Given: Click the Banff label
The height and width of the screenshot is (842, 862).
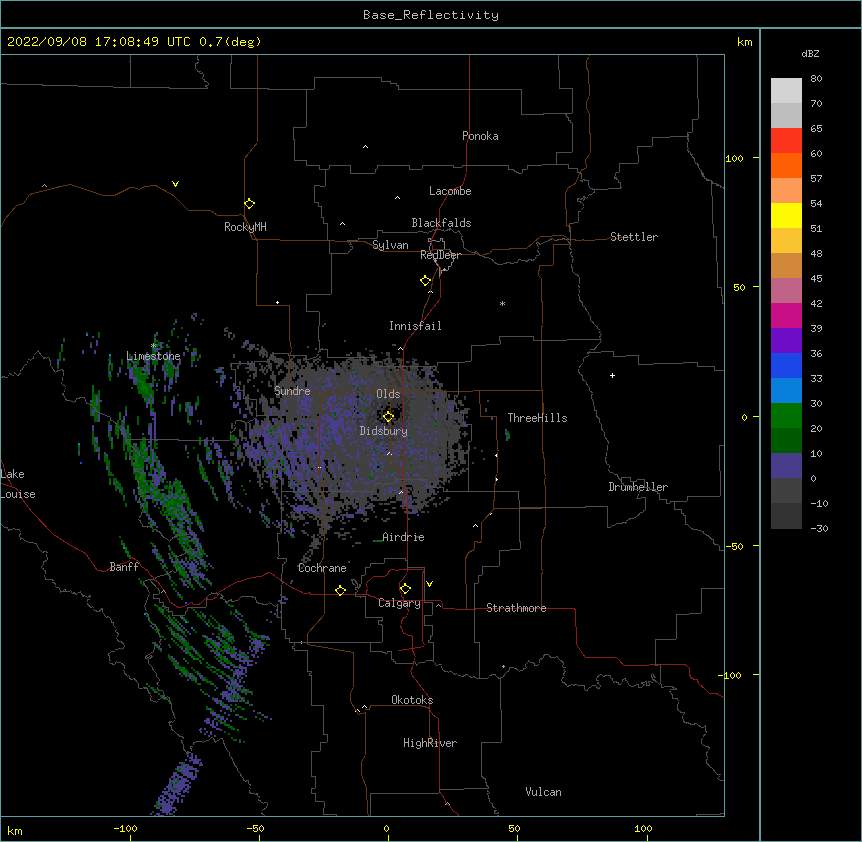Looking at the screenshot, I should point(124,567).
